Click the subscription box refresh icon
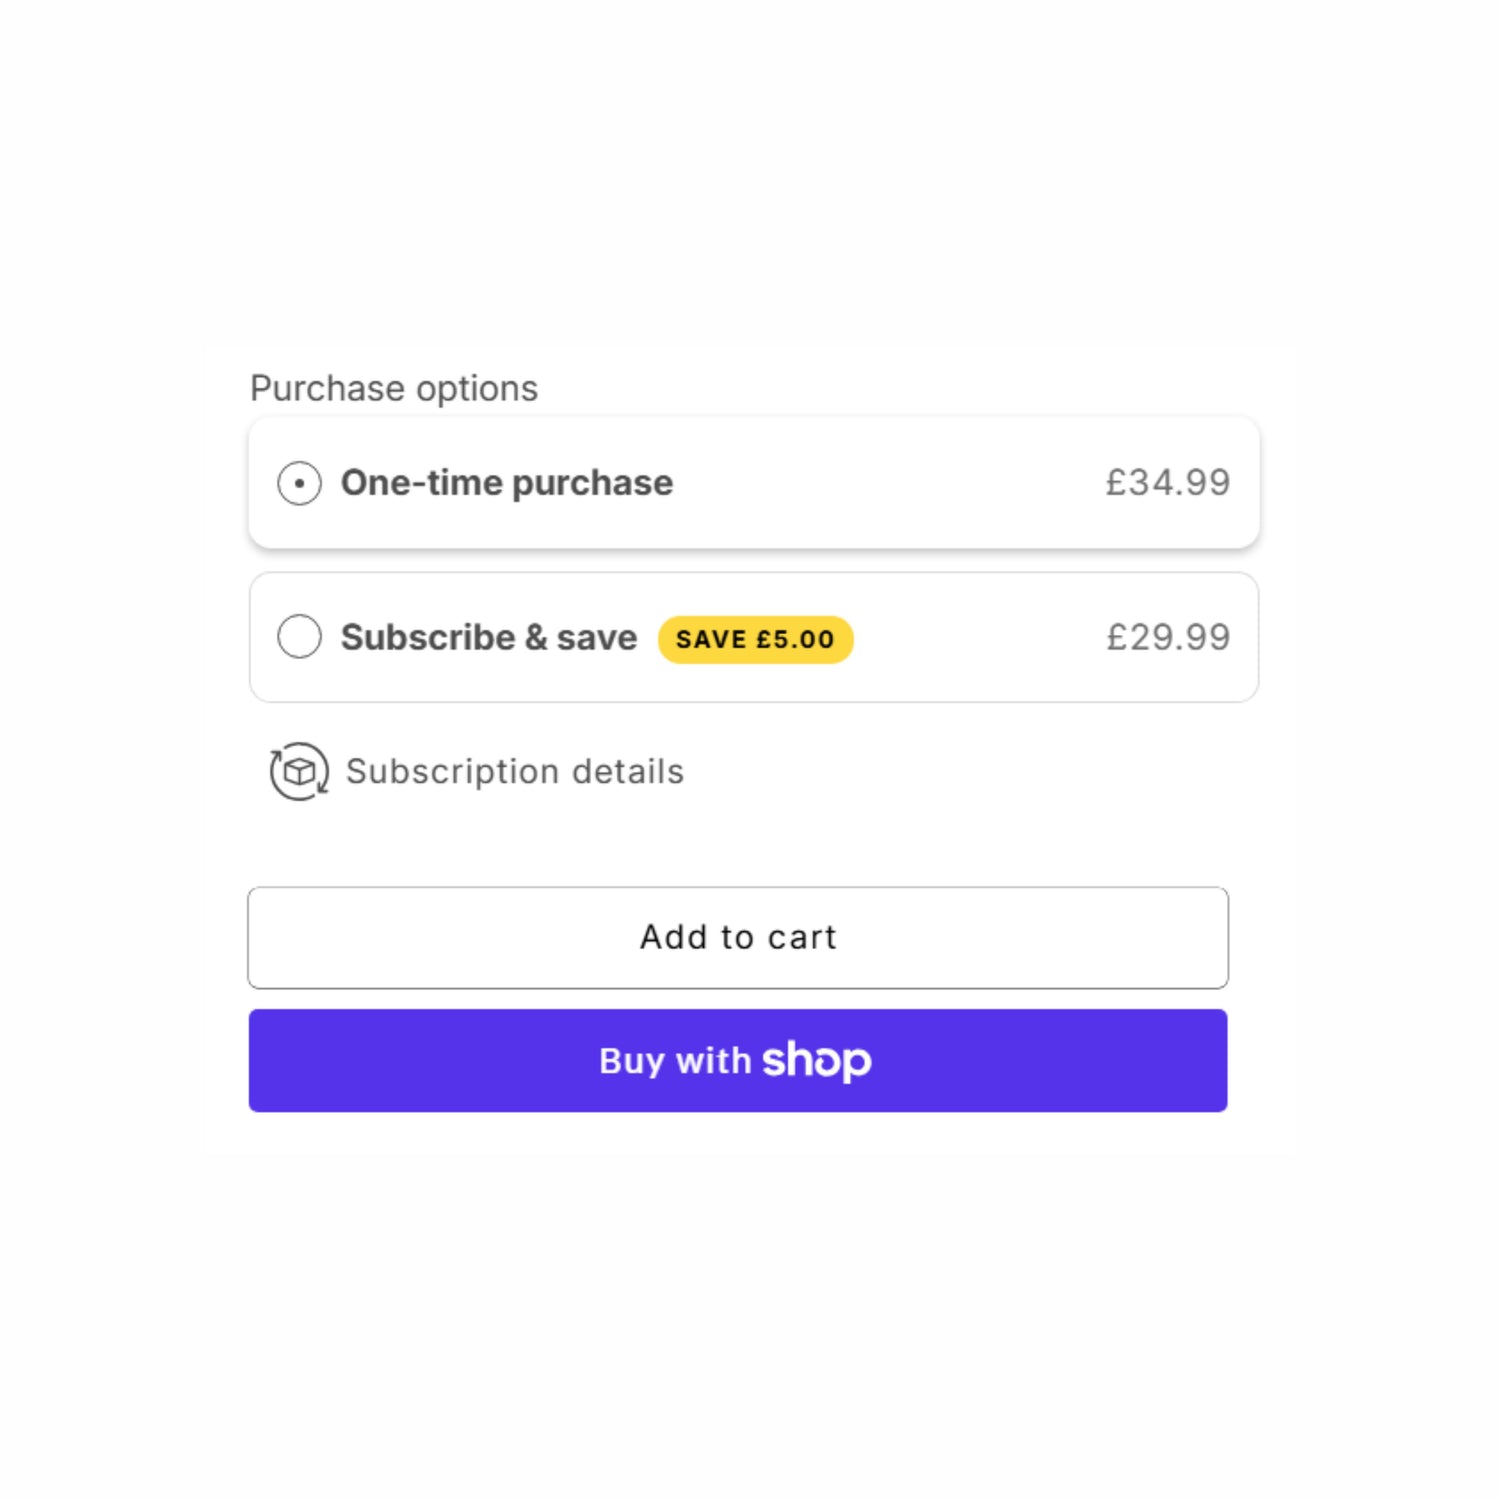Screen dimensions: 1500x1500 [299, 771]
